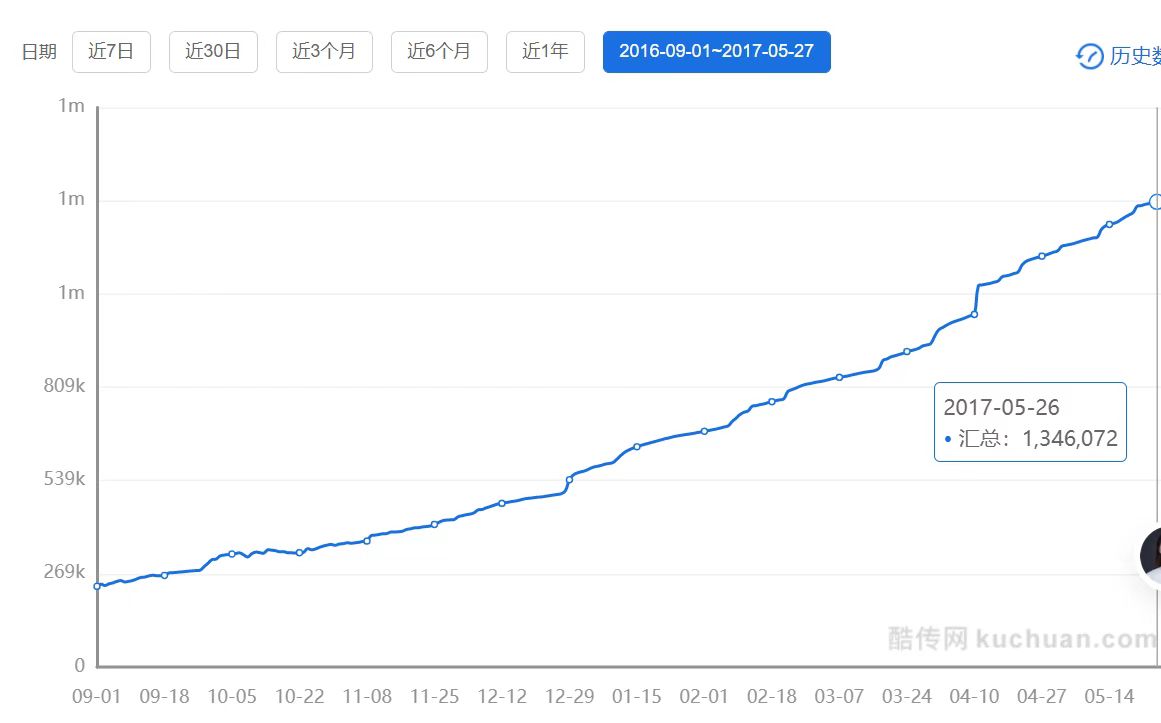Click the data marker above 12-29
The height and width of the screenshot is (723, 1161).
click(569, 480)
